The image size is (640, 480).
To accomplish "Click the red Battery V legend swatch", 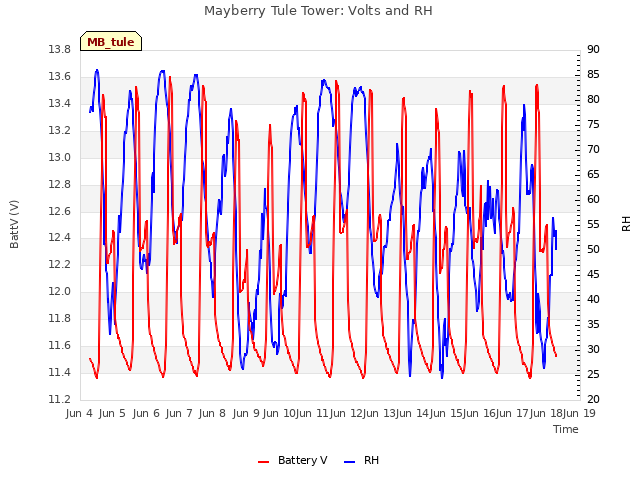I will coord(264,461).
